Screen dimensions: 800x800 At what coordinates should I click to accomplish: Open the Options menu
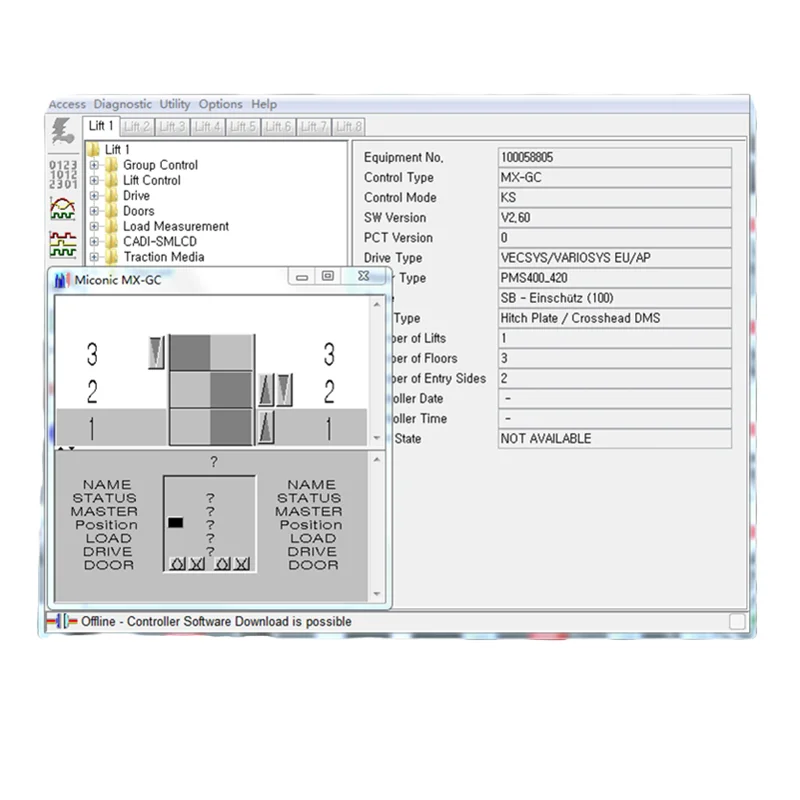pyautogui.click(x=220, y=104)
